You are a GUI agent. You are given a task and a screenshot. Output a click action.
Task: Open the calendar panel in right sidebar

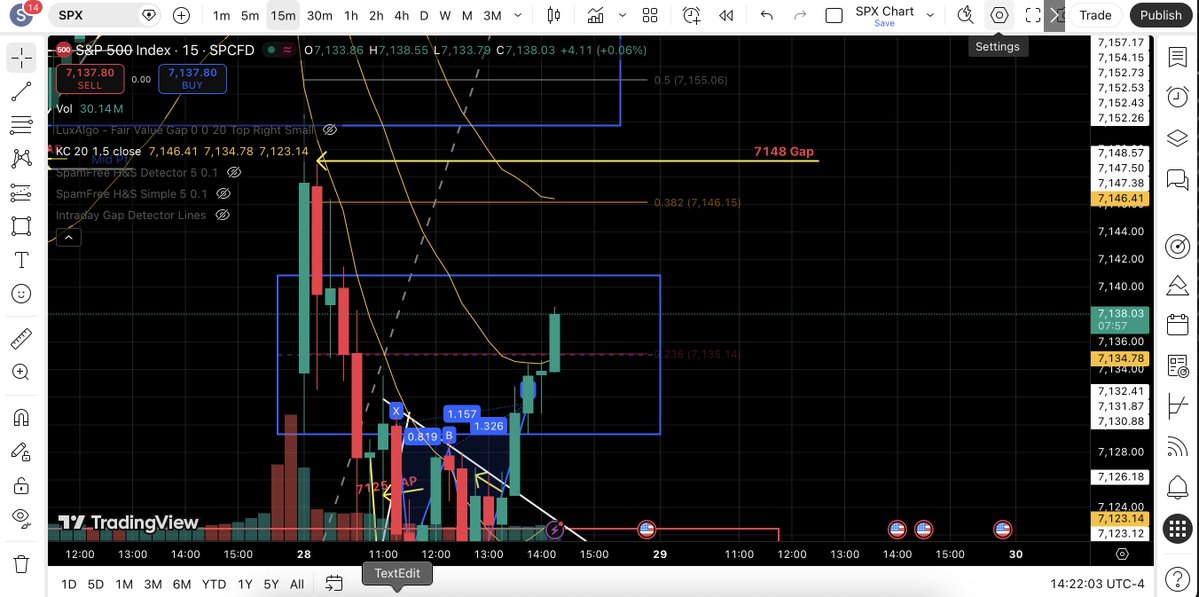(1177, 325)
